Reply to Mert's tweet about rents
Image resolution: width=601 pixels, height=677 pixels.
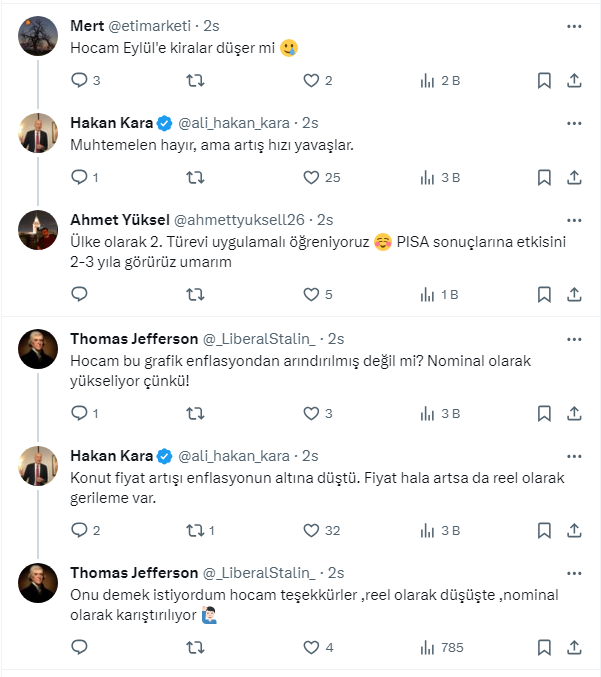click(x=80, y=81)
